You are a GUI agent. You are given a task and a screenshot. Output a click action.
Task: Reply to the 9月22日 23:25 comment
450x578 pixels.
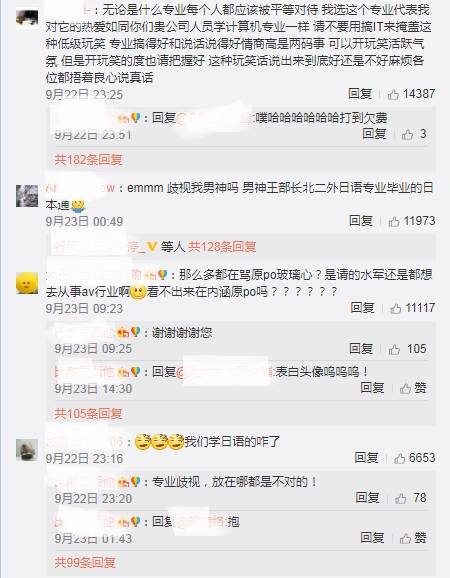(360, 94)
